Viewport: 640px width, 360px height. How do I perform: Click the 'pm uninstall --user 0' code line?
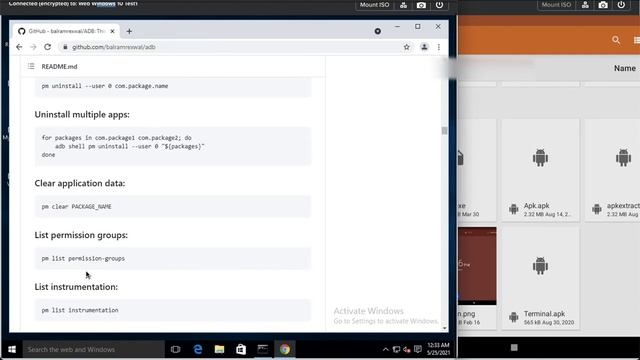click(105, 86)
